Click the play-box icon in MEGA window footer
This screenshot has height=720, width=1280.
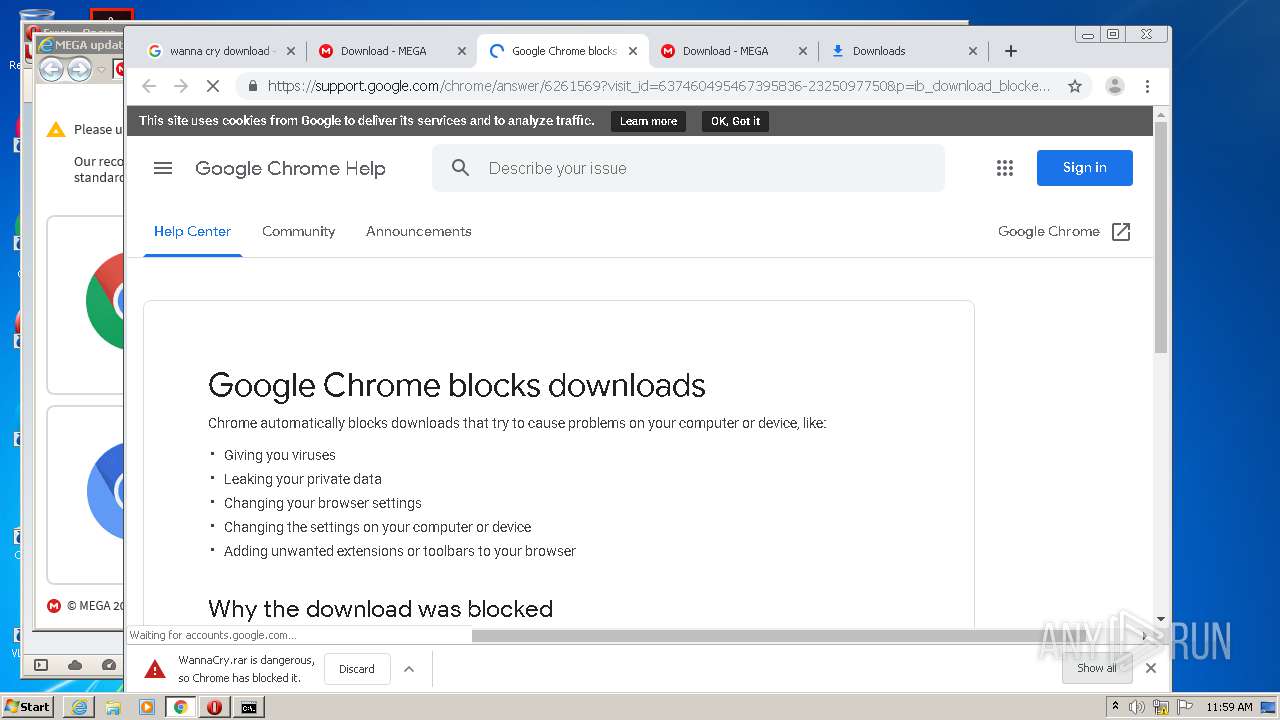point(41,665)
